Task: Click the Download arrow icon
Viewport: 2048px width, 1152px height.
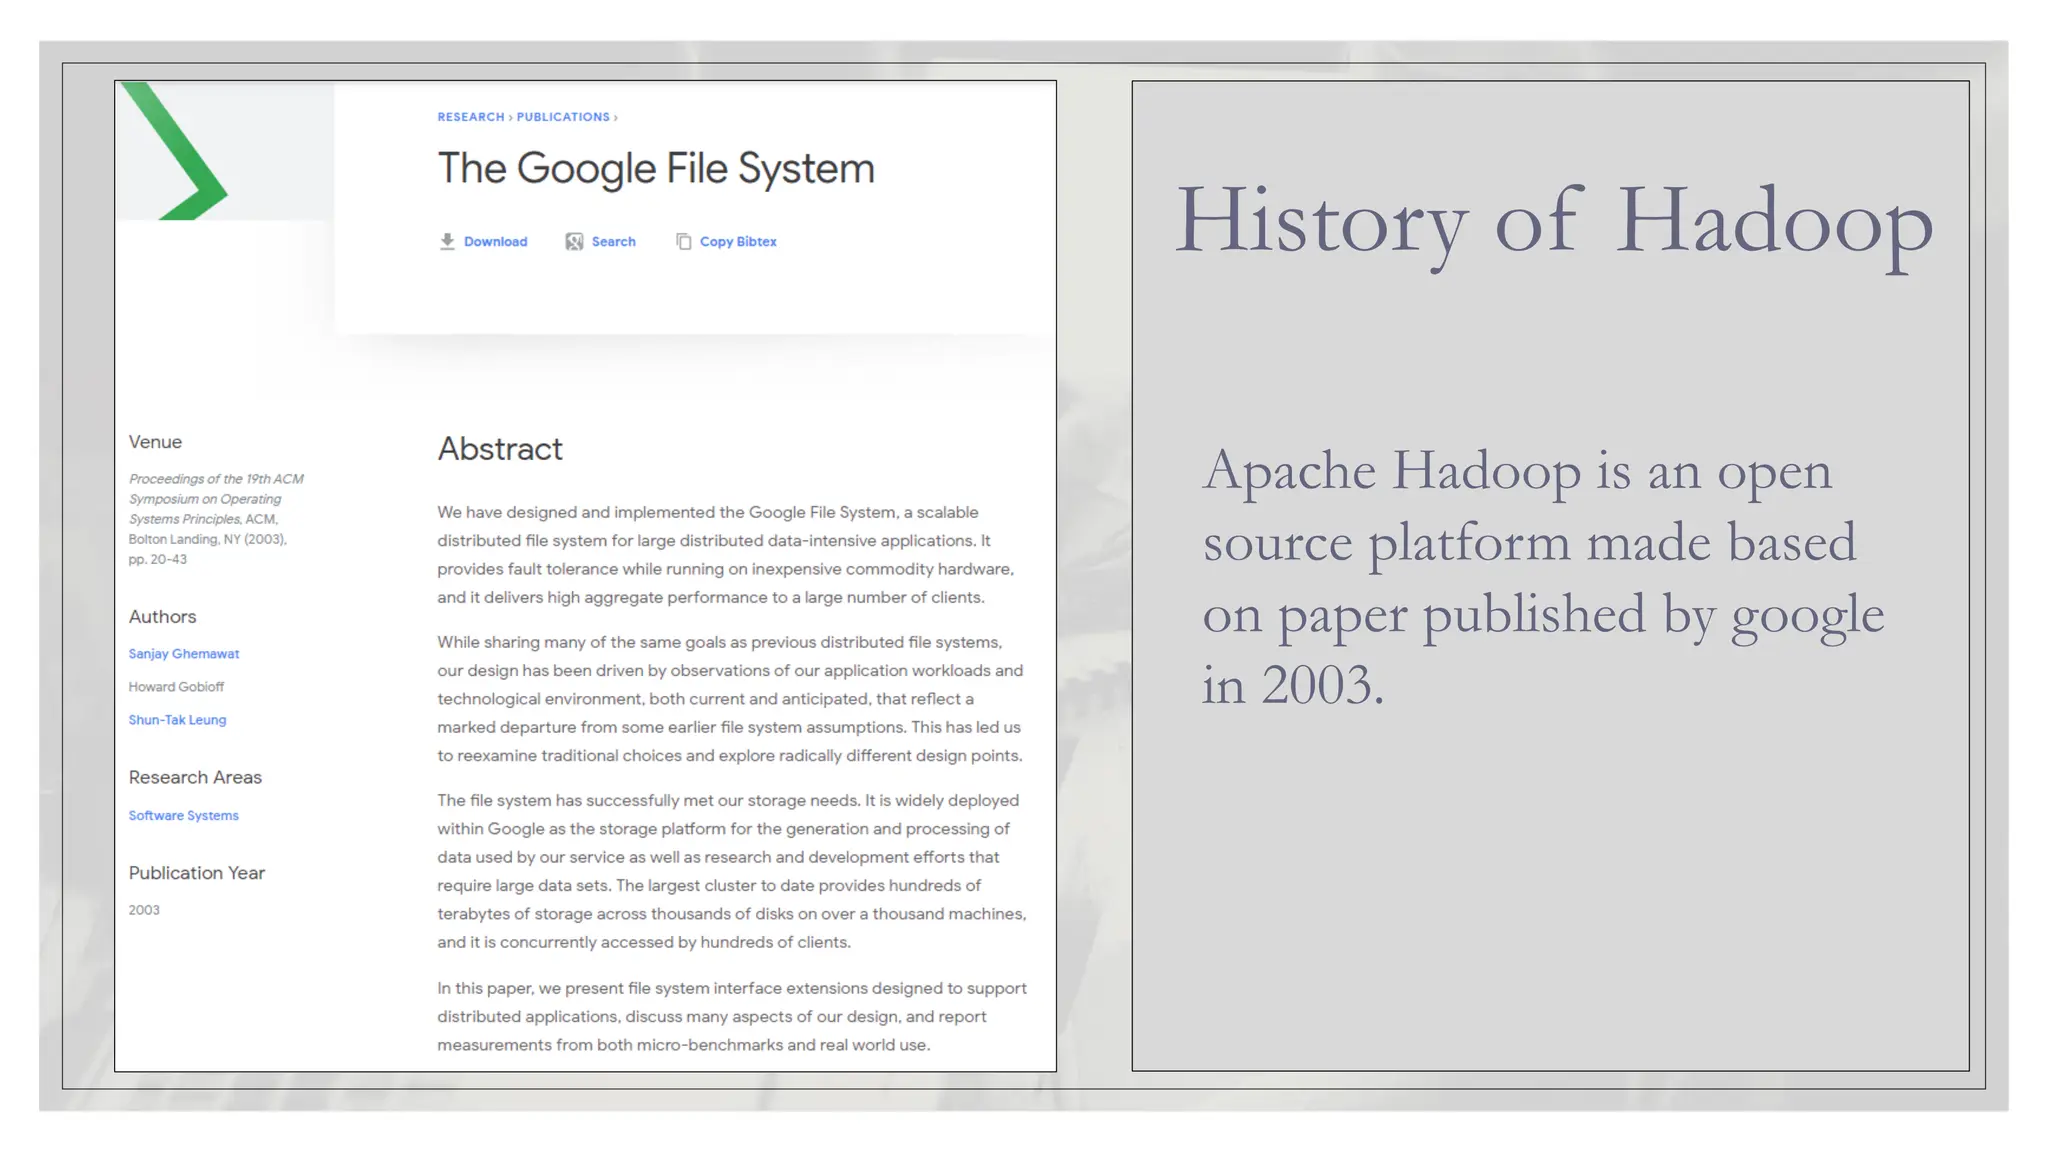Action: (447, 241)
